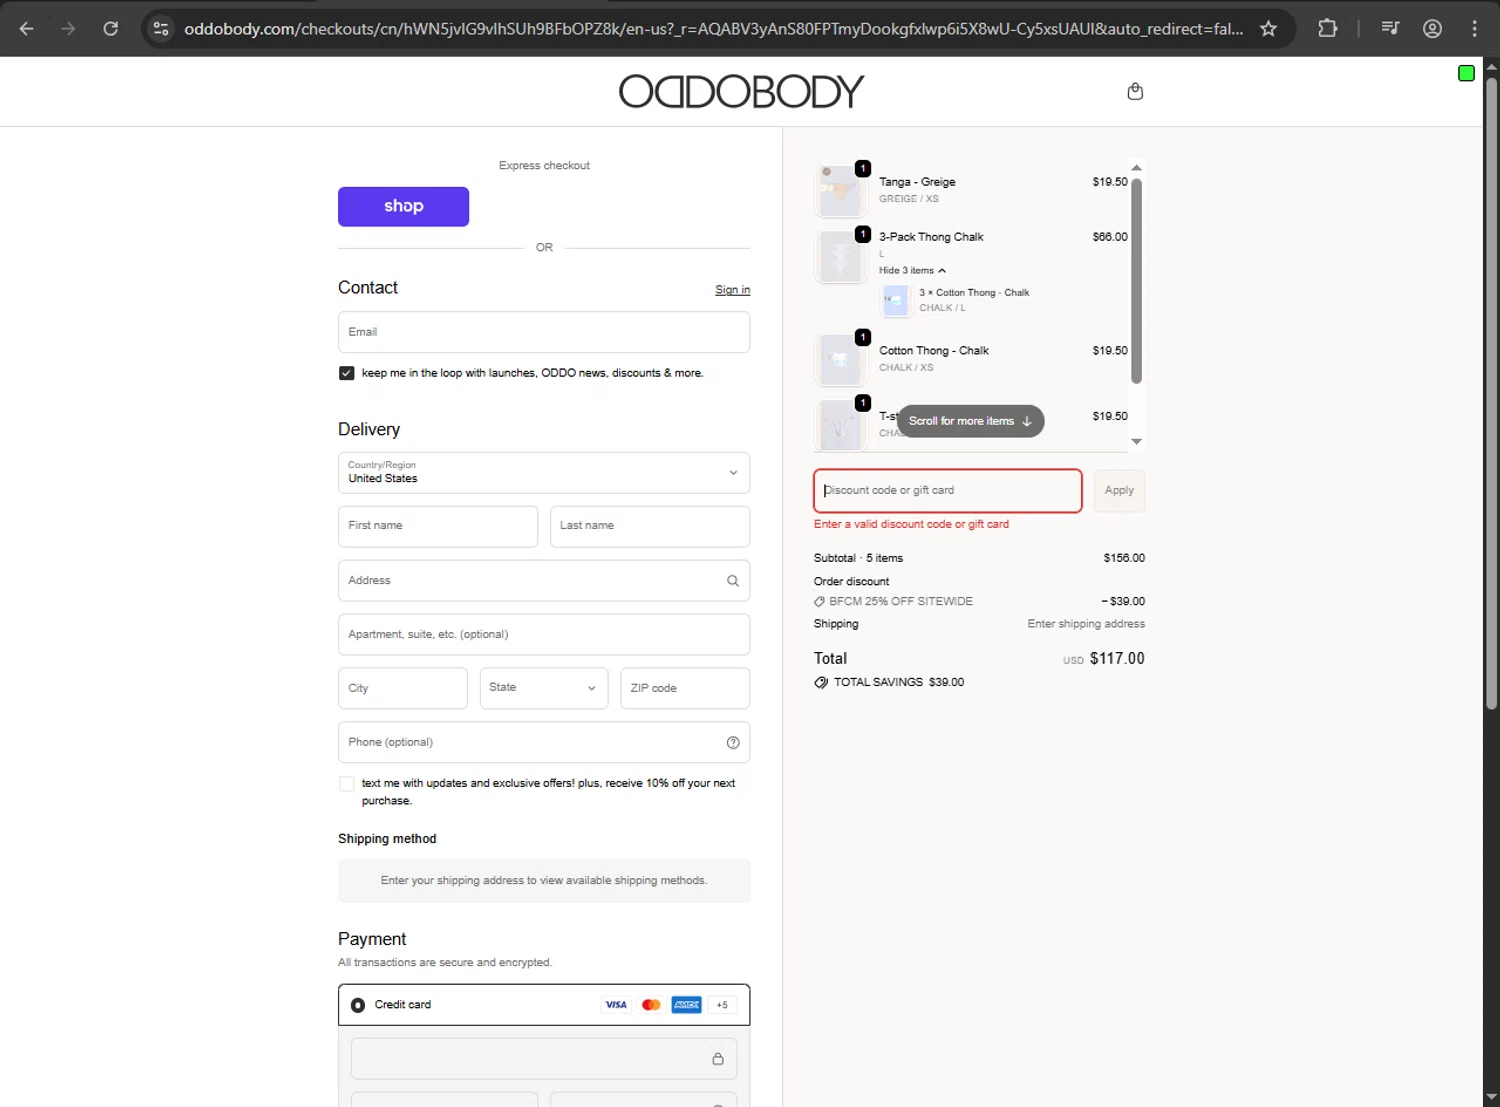The image size is (1500, 1107).
Task: Click the browser address bar URL
Action: [713, 29]
